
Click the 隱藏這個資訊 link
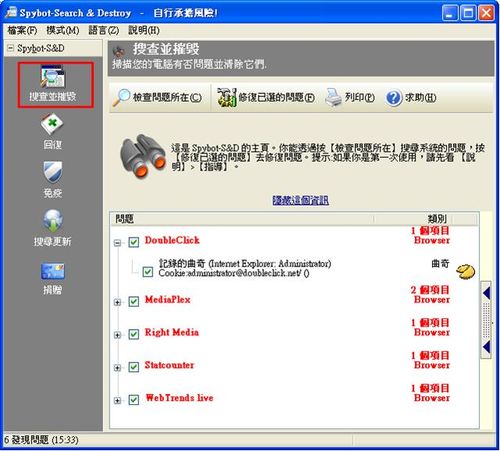[300, 200]
